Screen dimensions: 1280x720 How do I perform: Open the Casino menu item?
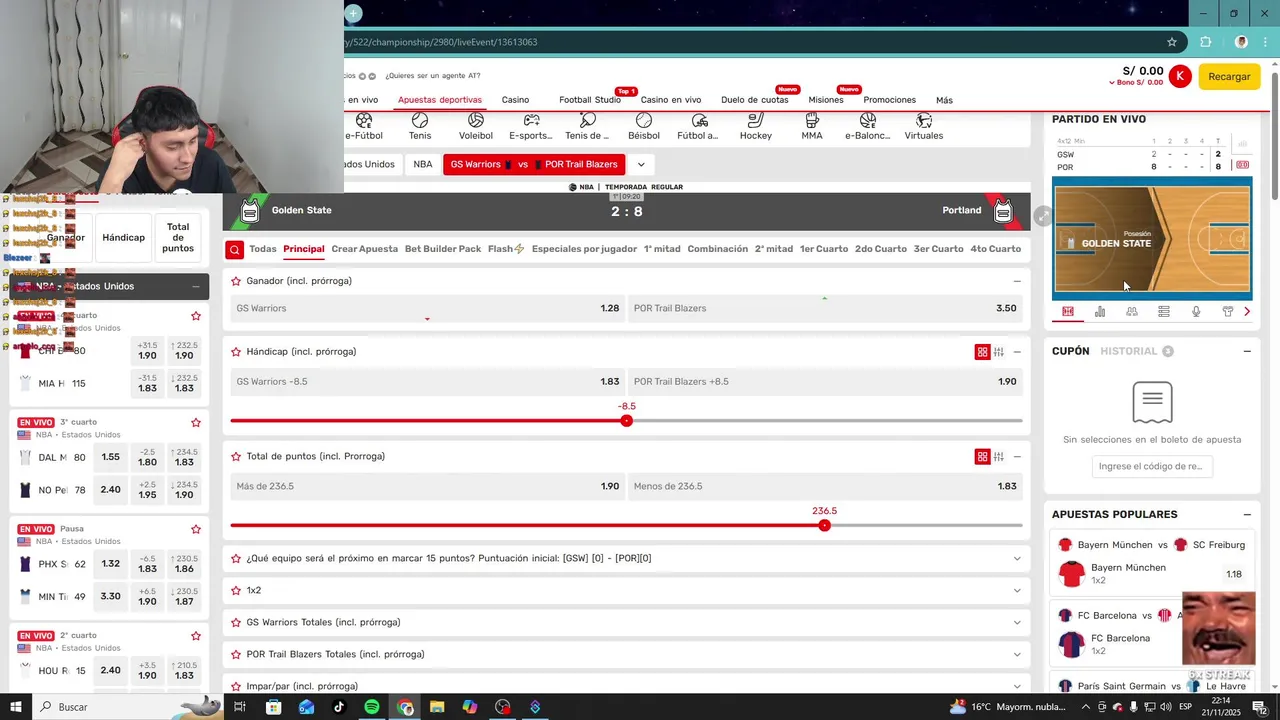coord(515,100)
